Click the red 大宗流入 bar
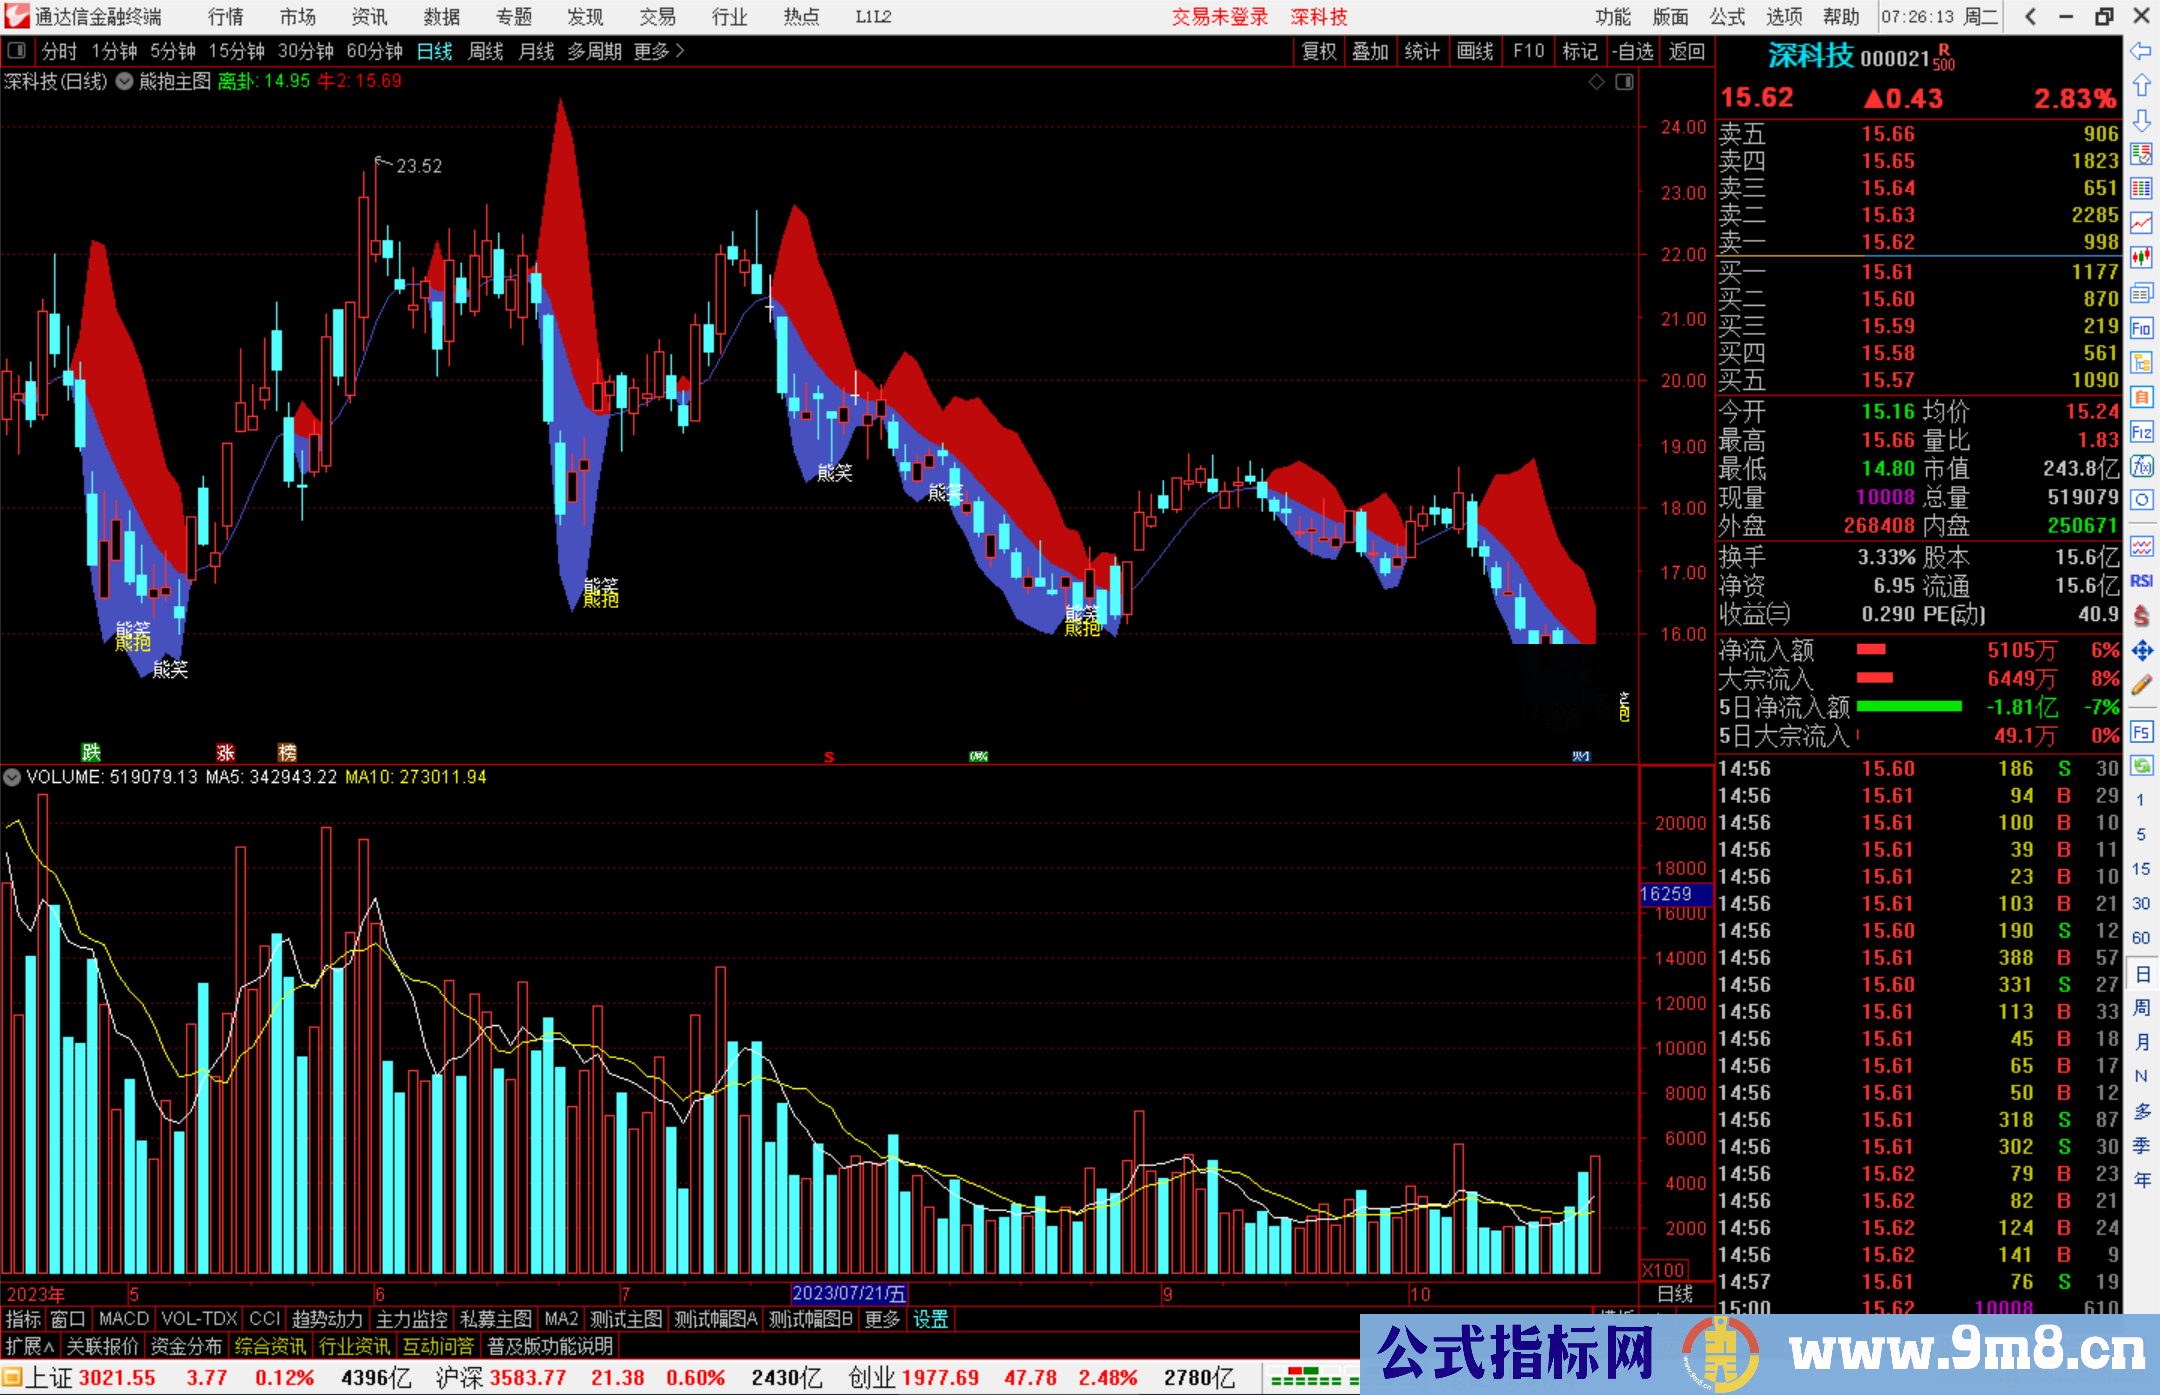This screenshot has height=1395, width=2160. 1875,678
